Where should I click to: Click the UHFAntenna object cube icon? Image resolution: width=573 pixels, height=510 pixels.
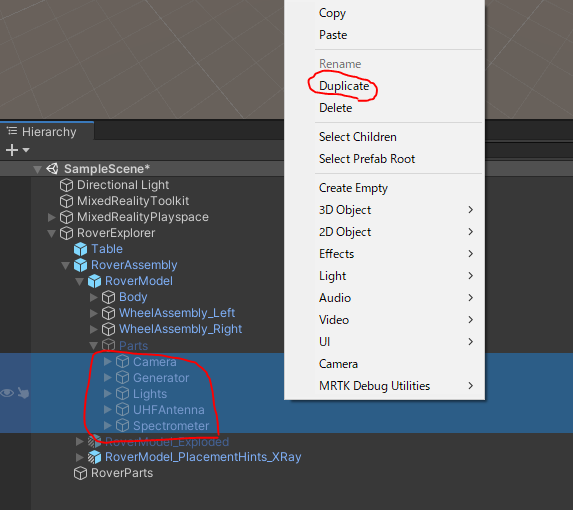[x=122, y=410]
